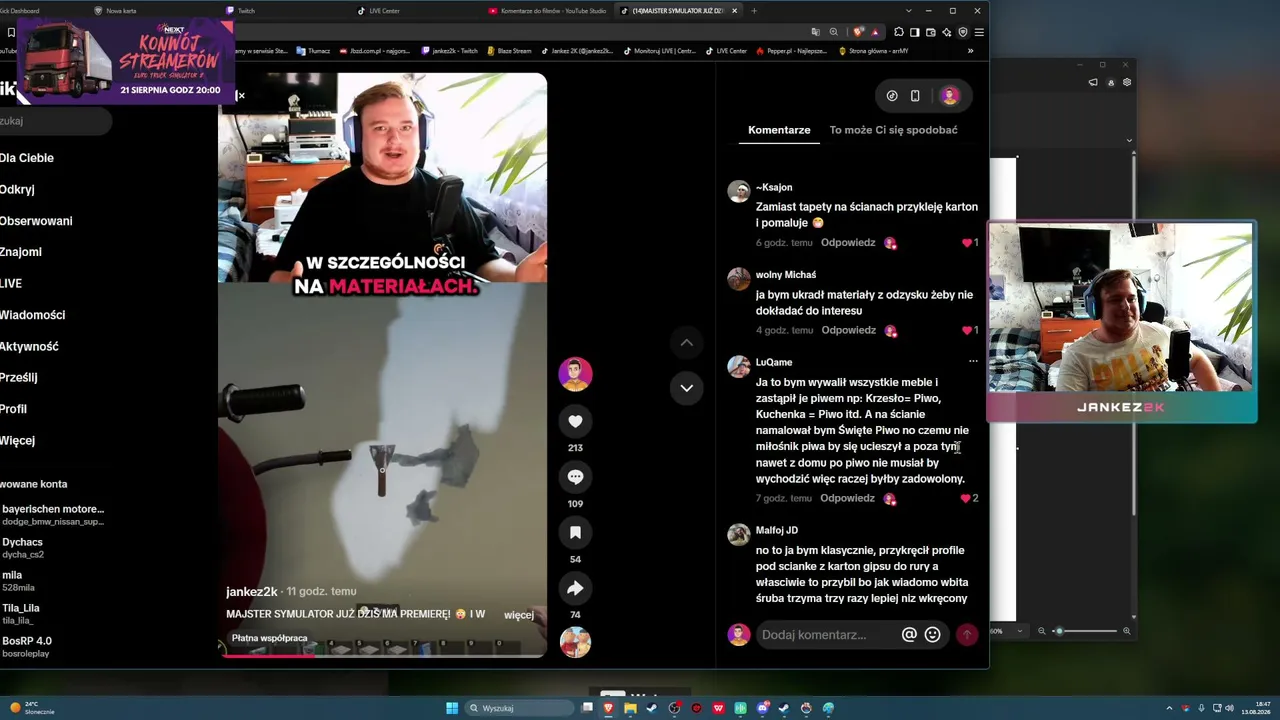The image size is (1280, 720).
Task: Like the jankez2k video with the heart icon
Action: coord(575,421)
